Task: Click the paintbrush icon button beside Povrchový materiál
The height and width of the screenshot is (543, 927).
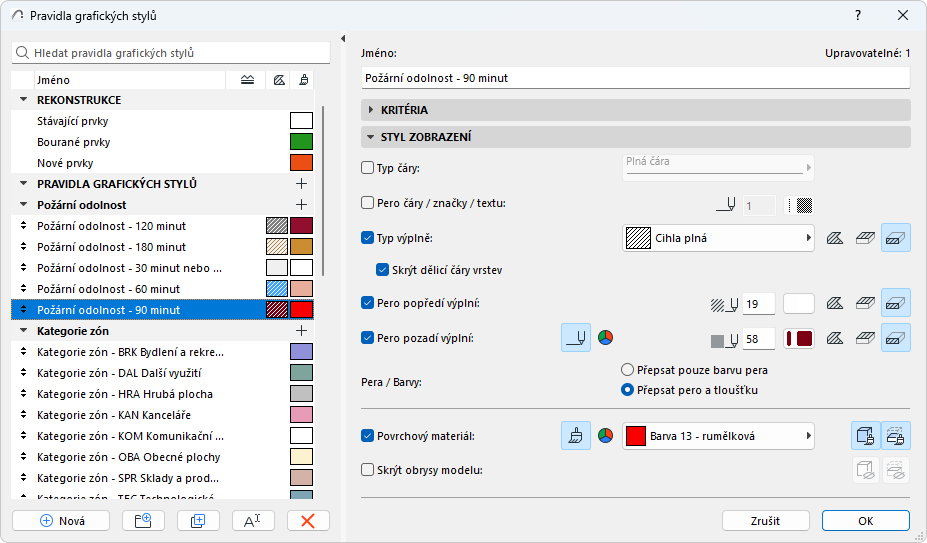Action: click(x=576, y=436)
